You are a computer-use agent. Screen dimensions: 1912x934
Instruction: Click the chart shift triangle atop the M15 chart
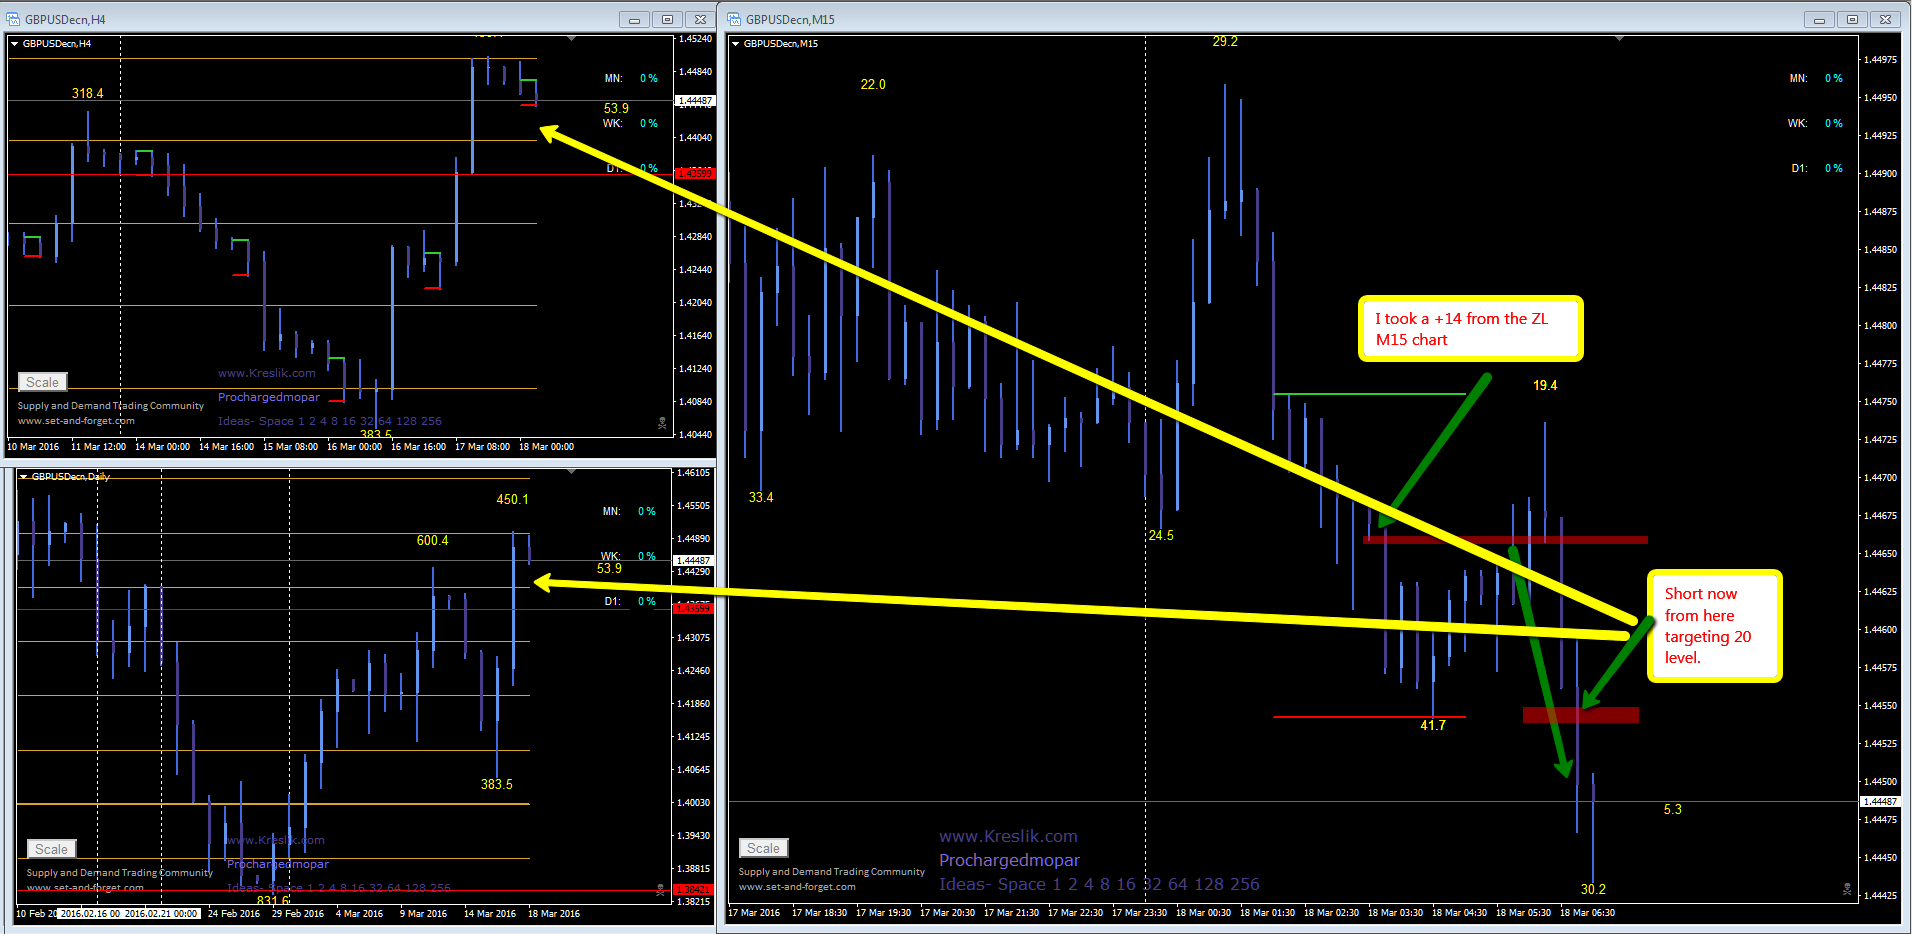pyautogui.click(x=1619, y=38)
